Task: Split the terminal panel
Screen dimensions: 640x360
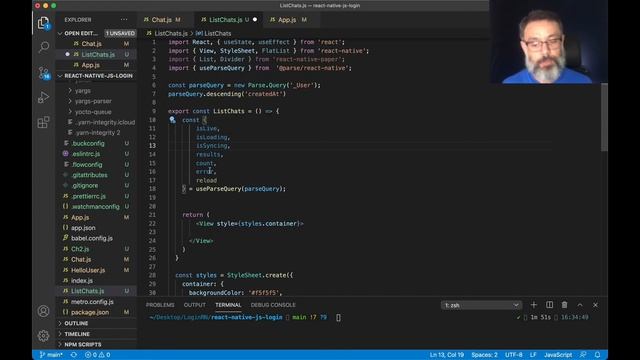Action: pyautogui.click(x=549, y=305)
